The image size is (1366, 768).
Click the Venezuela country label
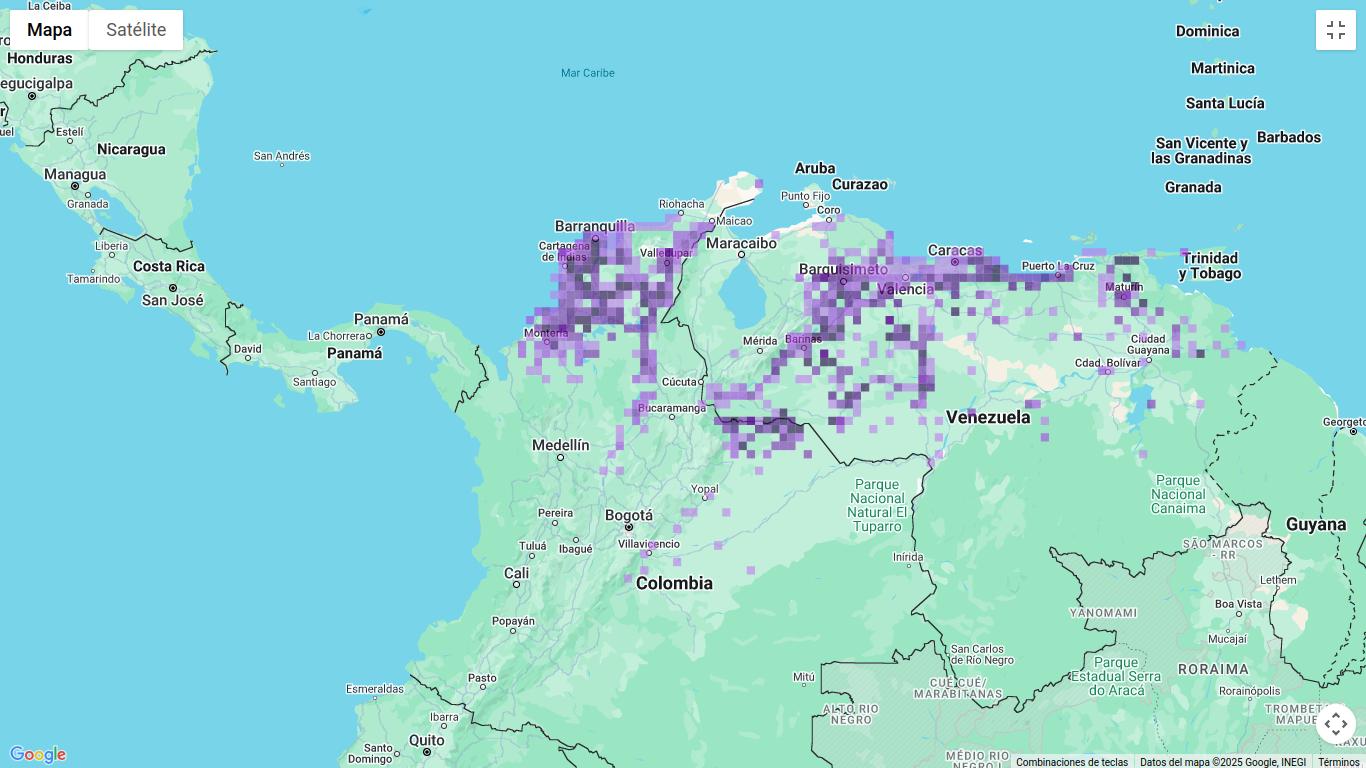click(988, 417)
